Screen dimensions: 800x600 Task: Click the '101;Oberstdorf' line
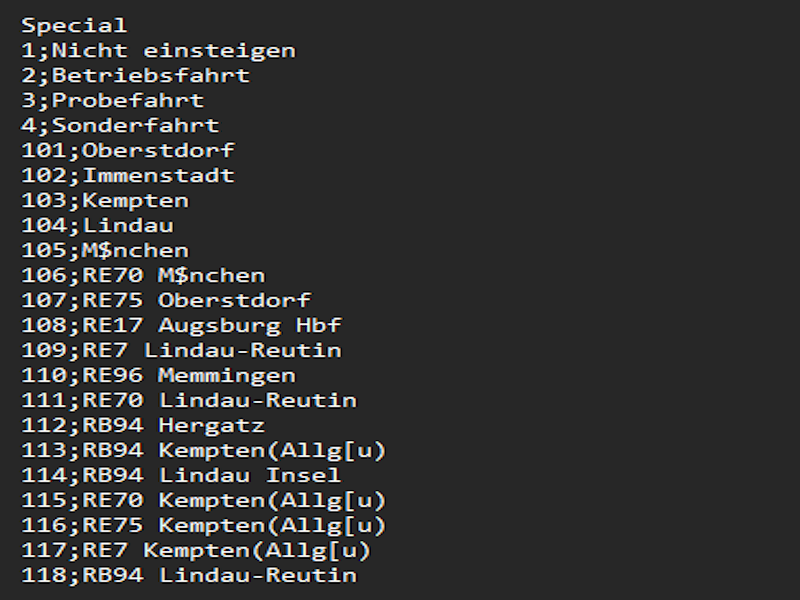[x=128, y=150]
